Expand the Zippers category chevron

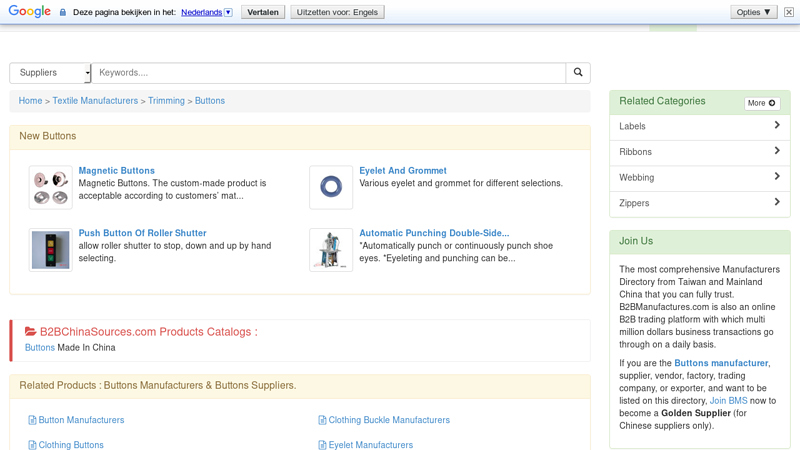[x=777, y=202]
